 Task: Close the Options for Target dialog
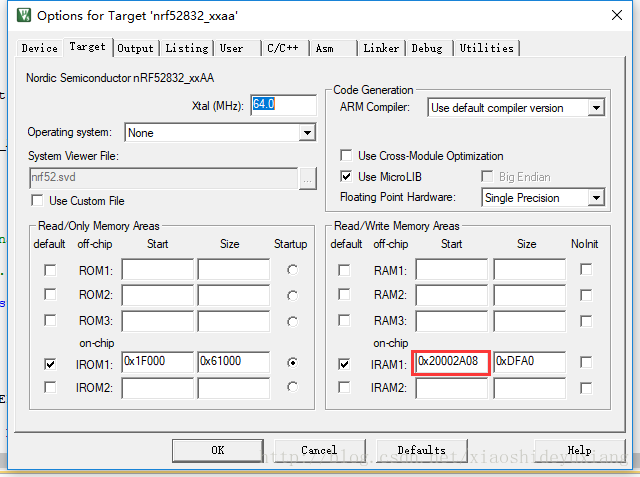[617, 16]
